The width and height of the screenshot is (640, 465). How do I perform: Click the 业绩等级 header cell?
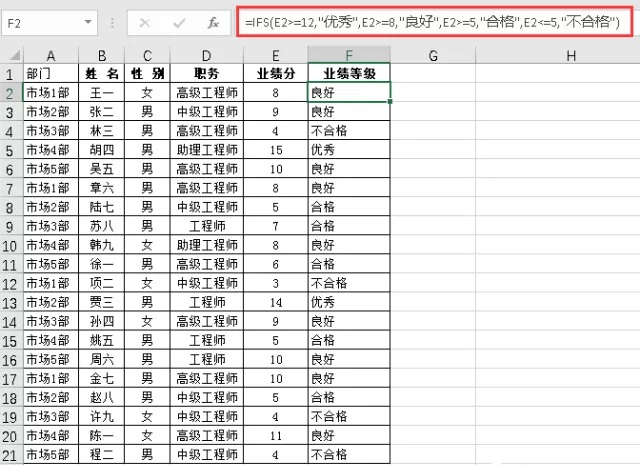pyautogui.click(x=349, y=74)
